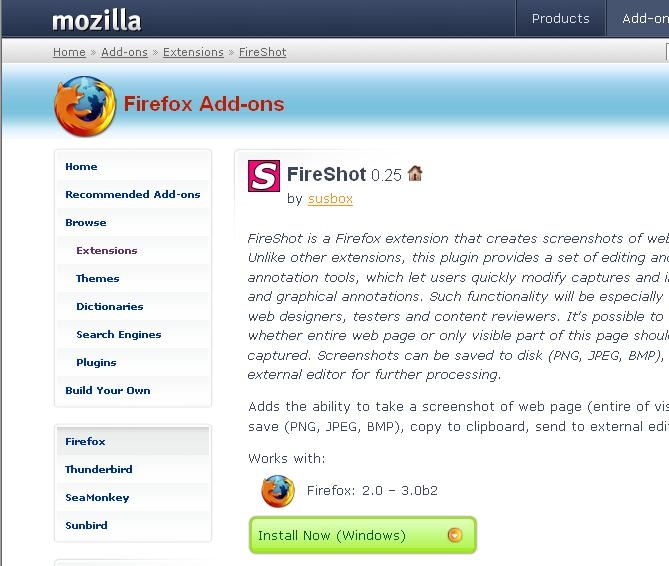
Task: Open Build Your Own in the sidebar
Action: point(107,391)
